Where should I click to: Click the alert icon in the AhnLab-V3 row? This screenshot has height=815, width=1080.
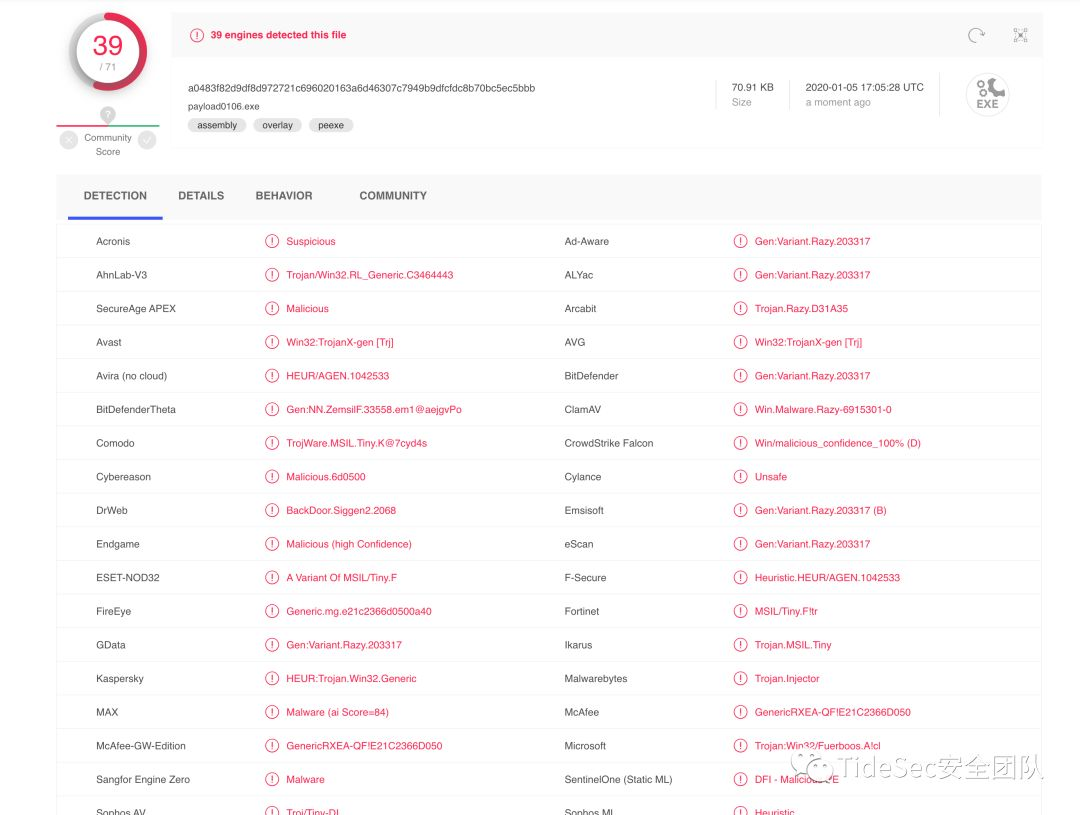point(272,275)
